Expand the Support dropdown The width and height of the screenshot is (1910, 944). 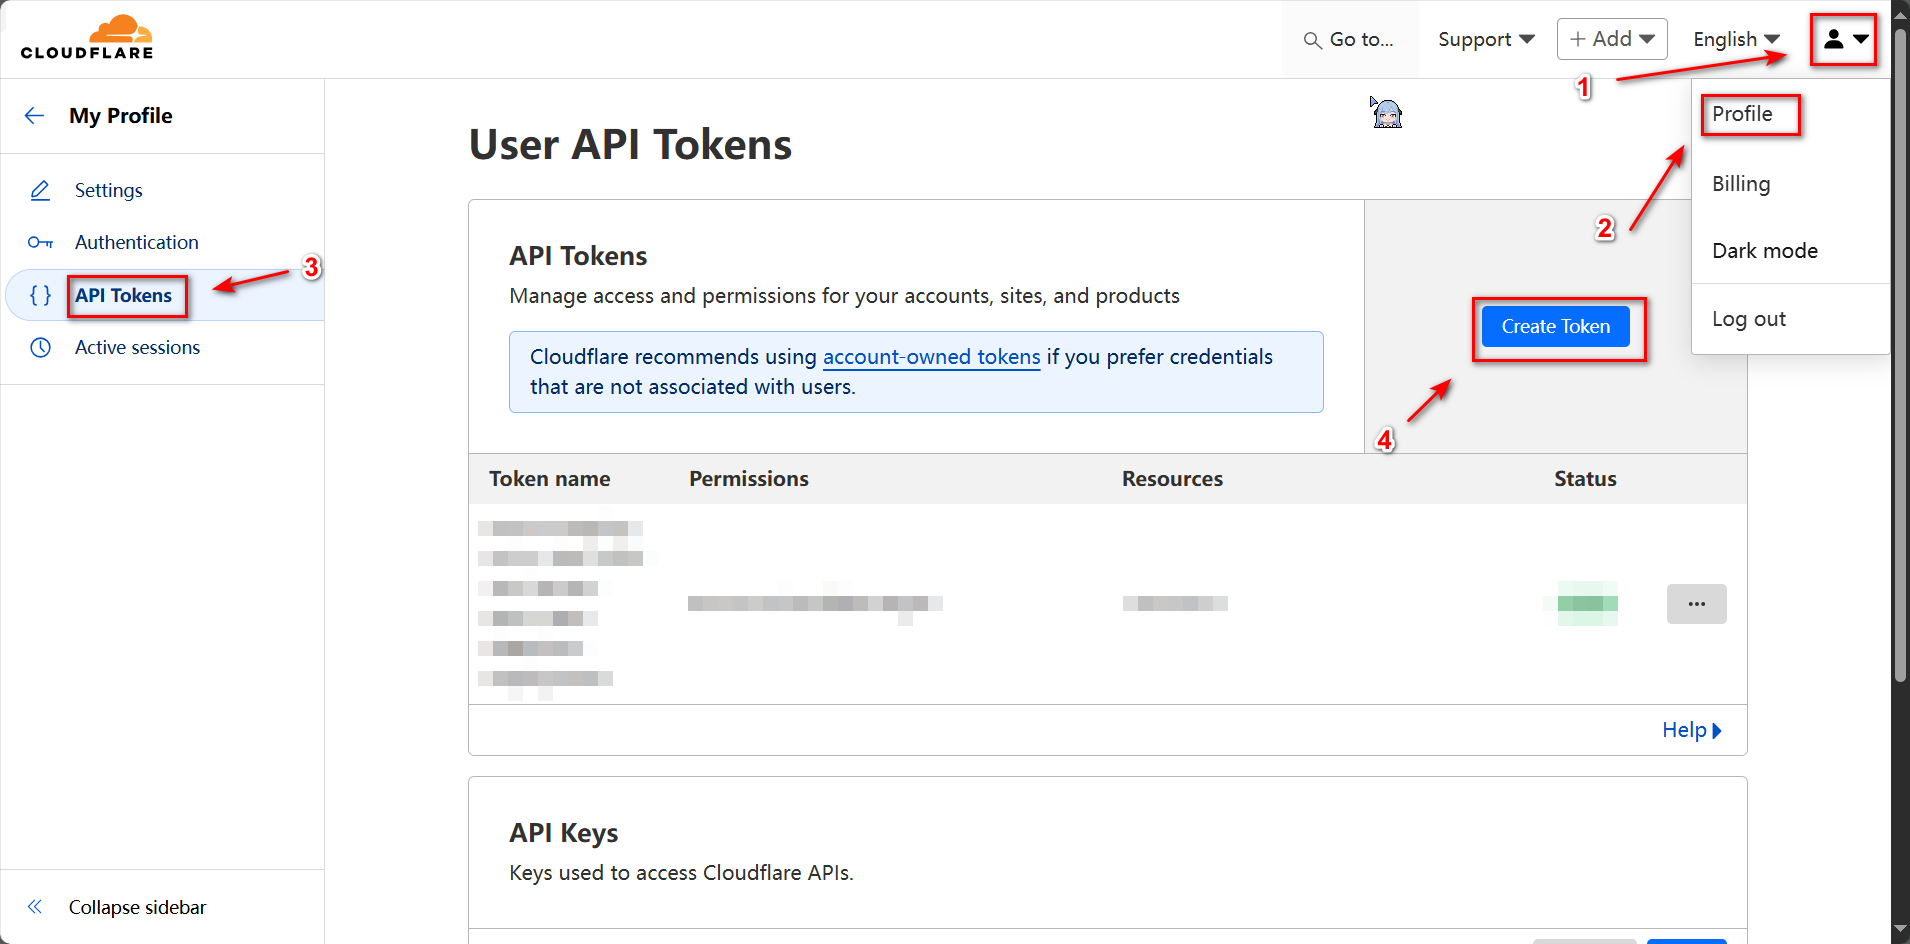coord(1485,39)
